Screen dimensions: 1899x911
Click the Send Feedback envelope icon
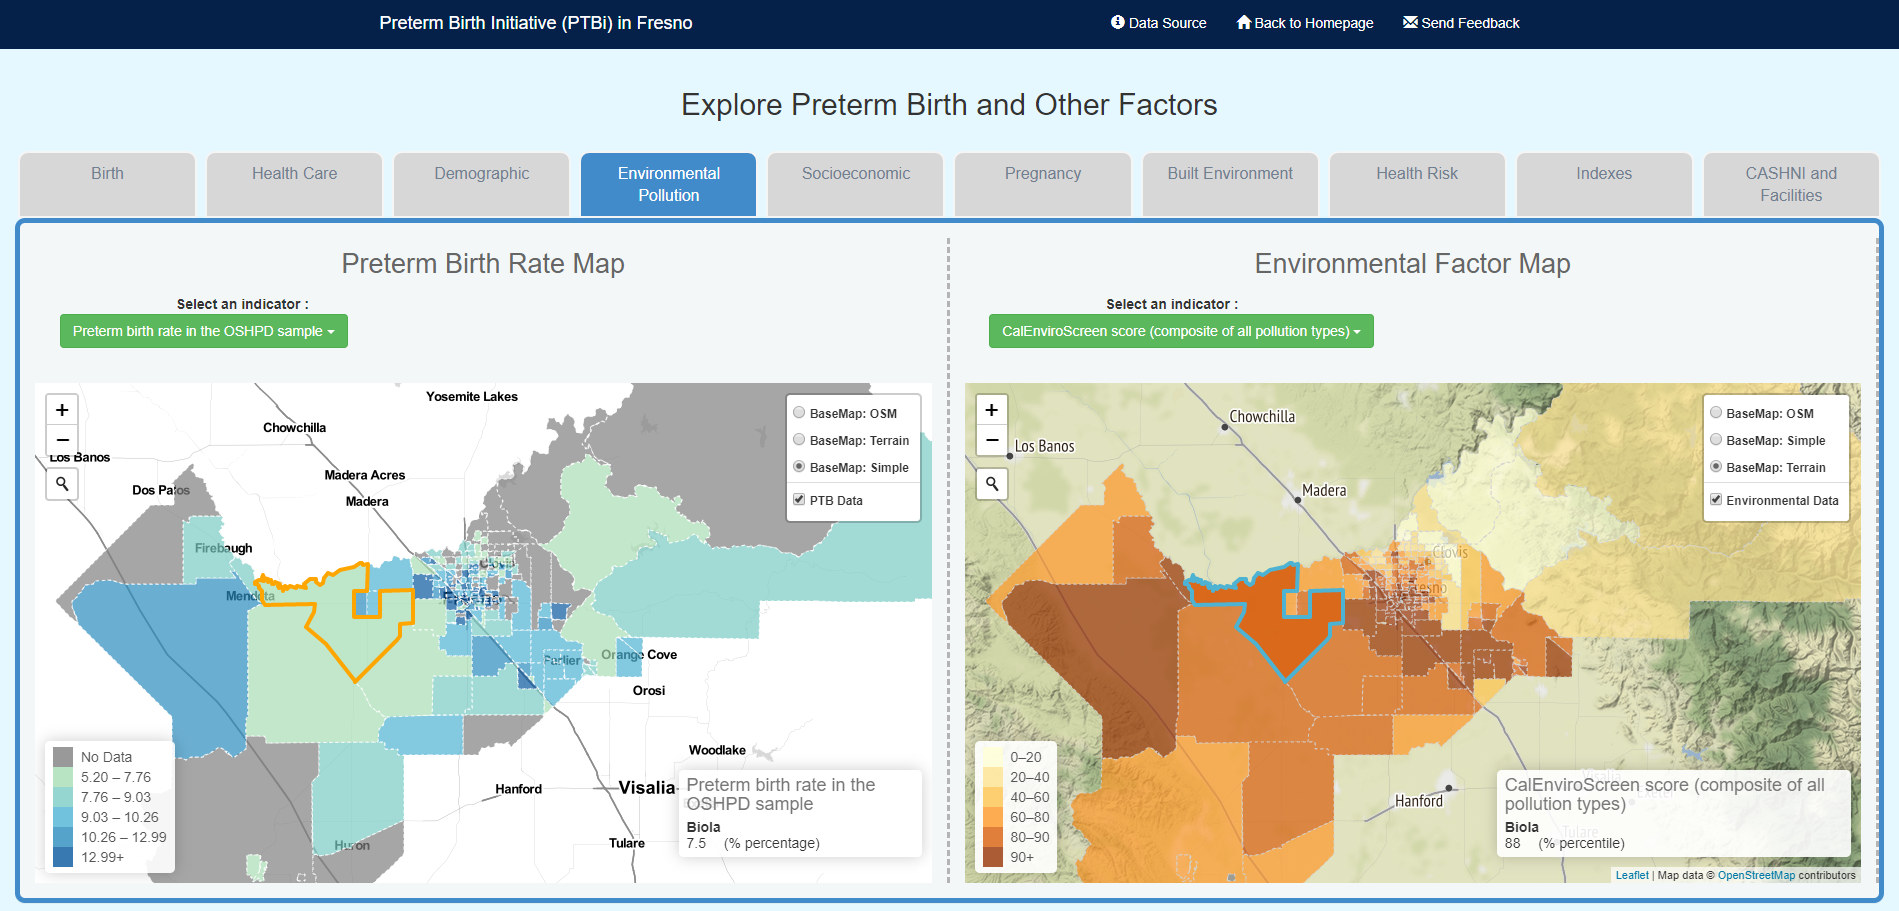coord(1410,22)
